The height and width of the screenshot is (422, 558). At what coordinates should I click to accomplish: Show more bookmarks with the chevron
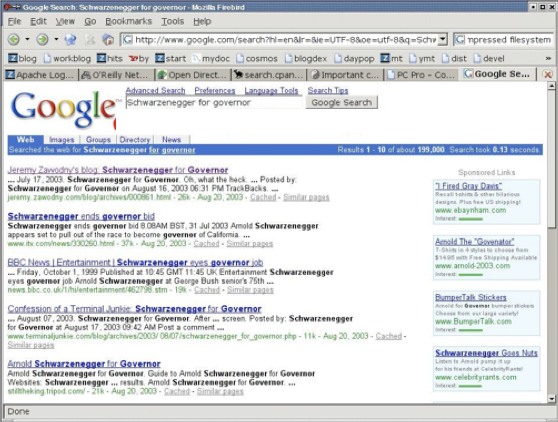[x=548, y=58]
